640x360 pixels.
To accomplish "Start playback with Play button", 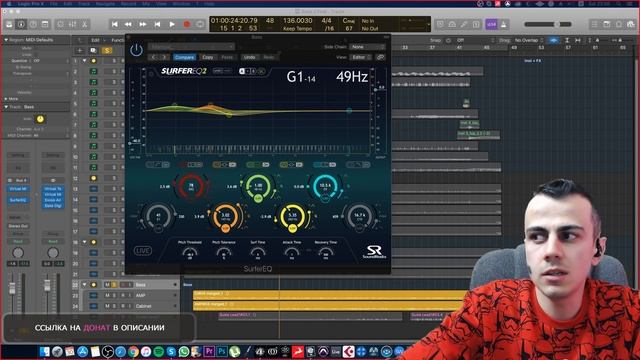I will tap(172, 24).
